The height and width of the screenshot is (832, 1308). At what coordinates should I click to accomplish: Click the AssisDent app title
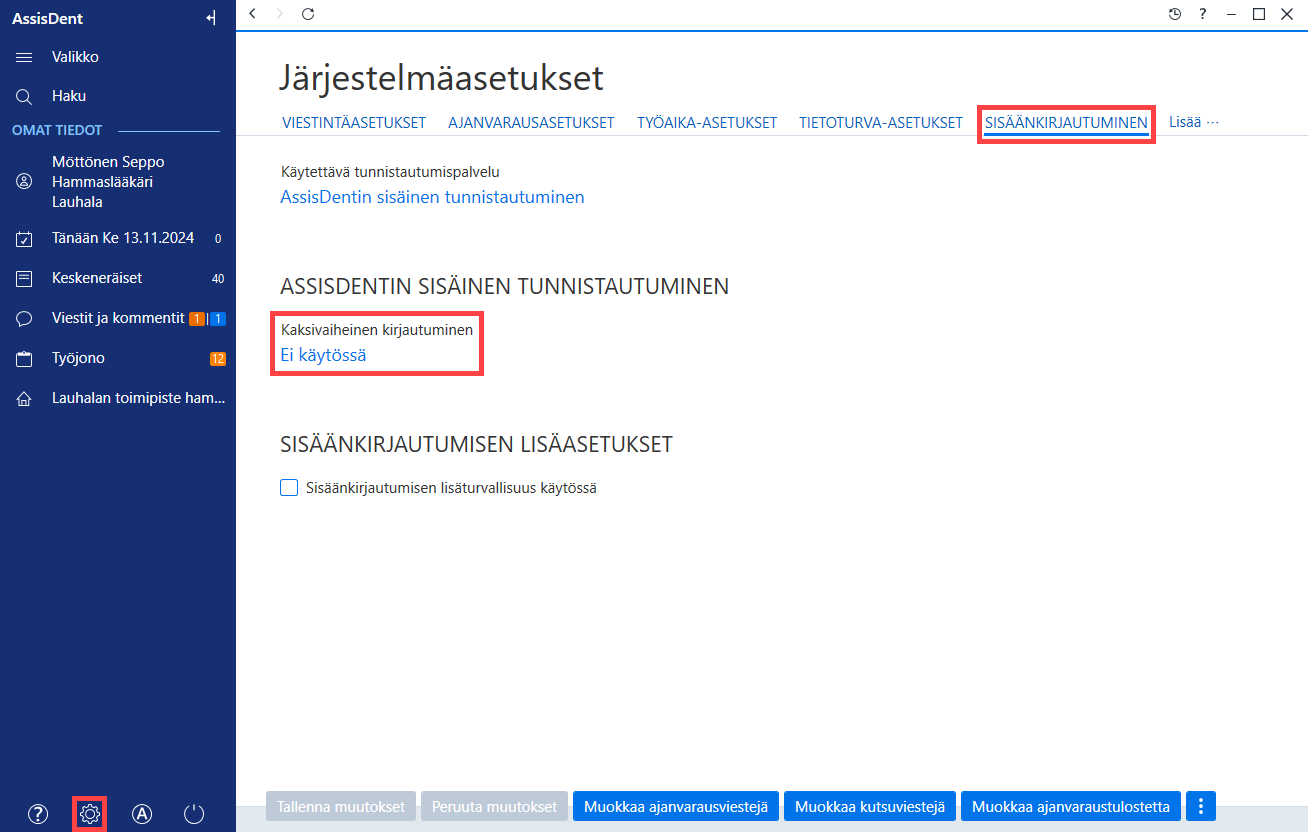pyautogui.click(x=47, y=18)
